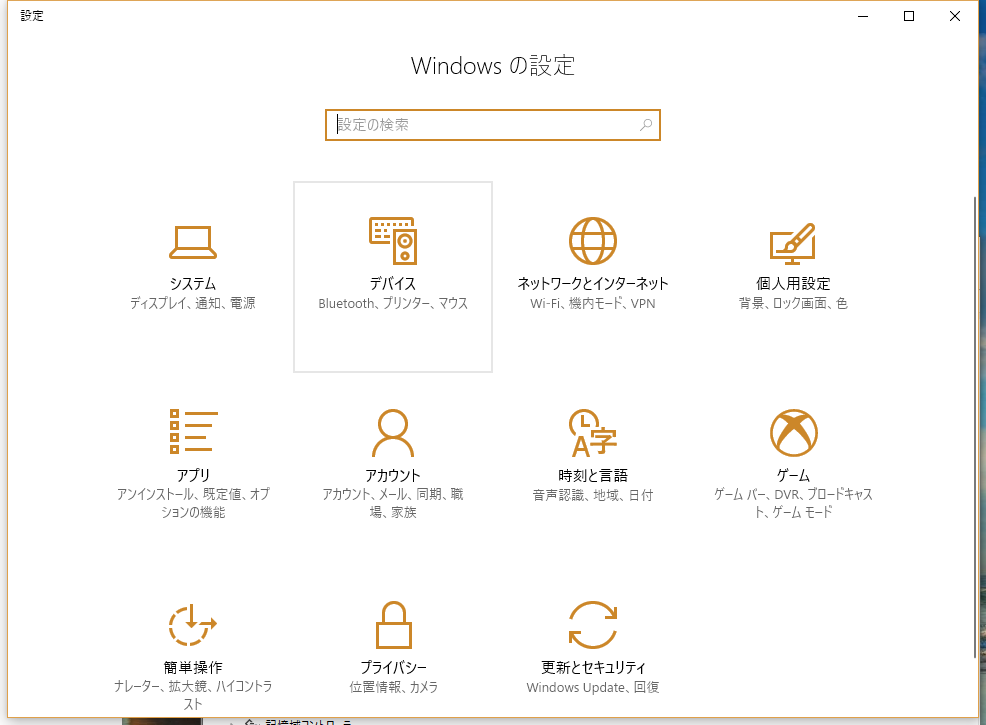
Task: Select the ネットワークとインターネット title
Action: click(x=593, y=284)
